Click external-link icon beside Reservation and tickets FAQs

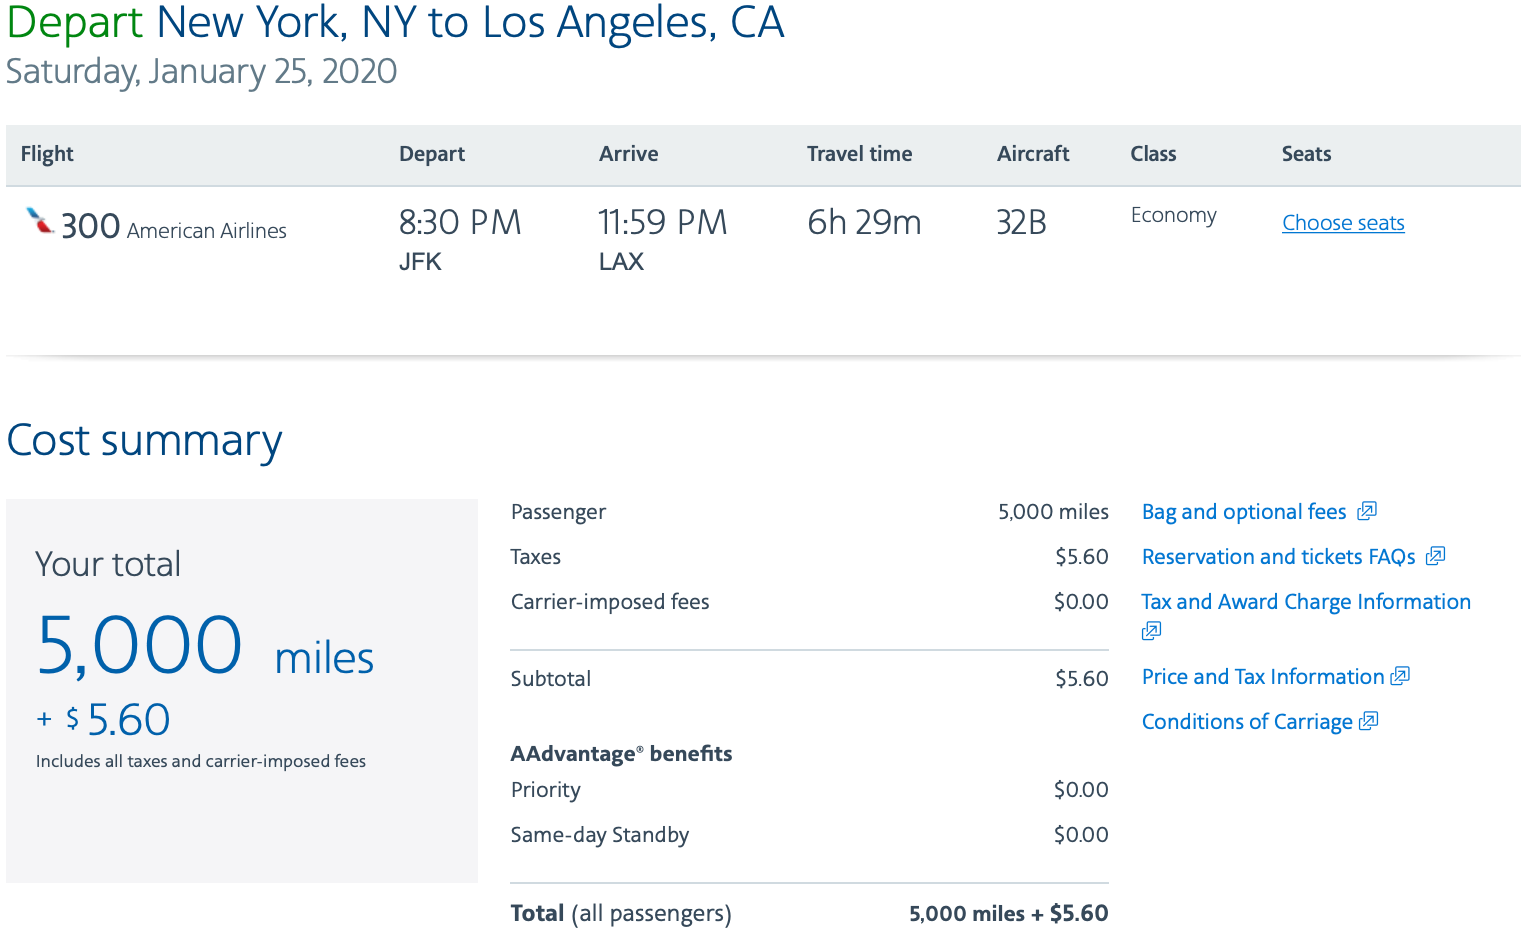[x=1436, y=556]
